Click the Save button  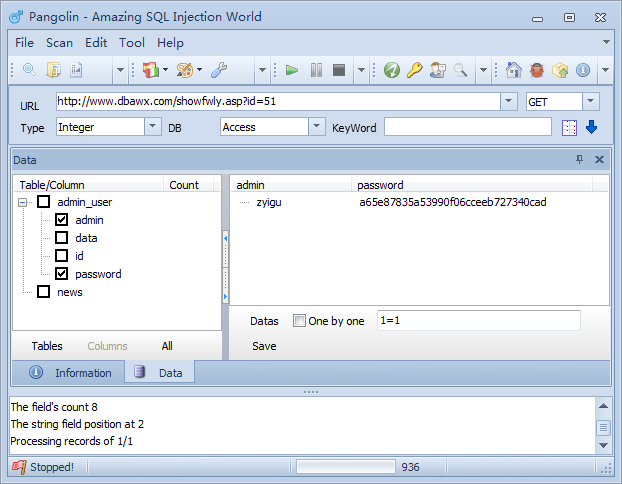point(264,346)
